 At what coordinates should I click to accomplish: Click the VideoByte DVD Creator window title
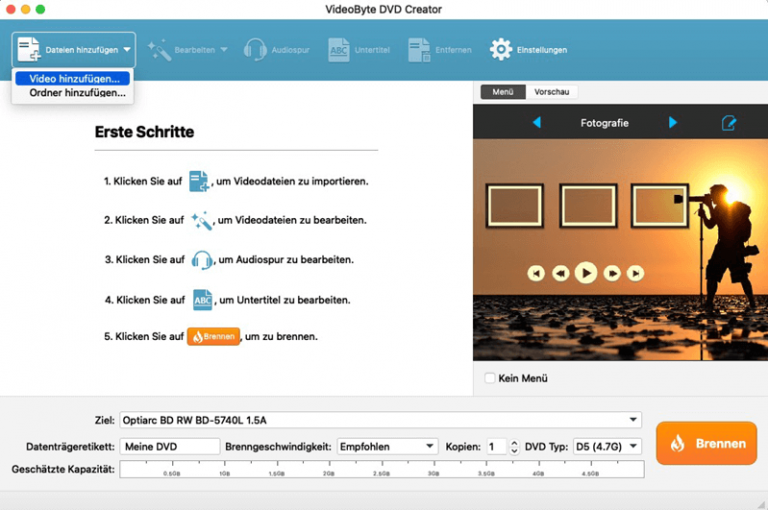(x=384, y=9)
